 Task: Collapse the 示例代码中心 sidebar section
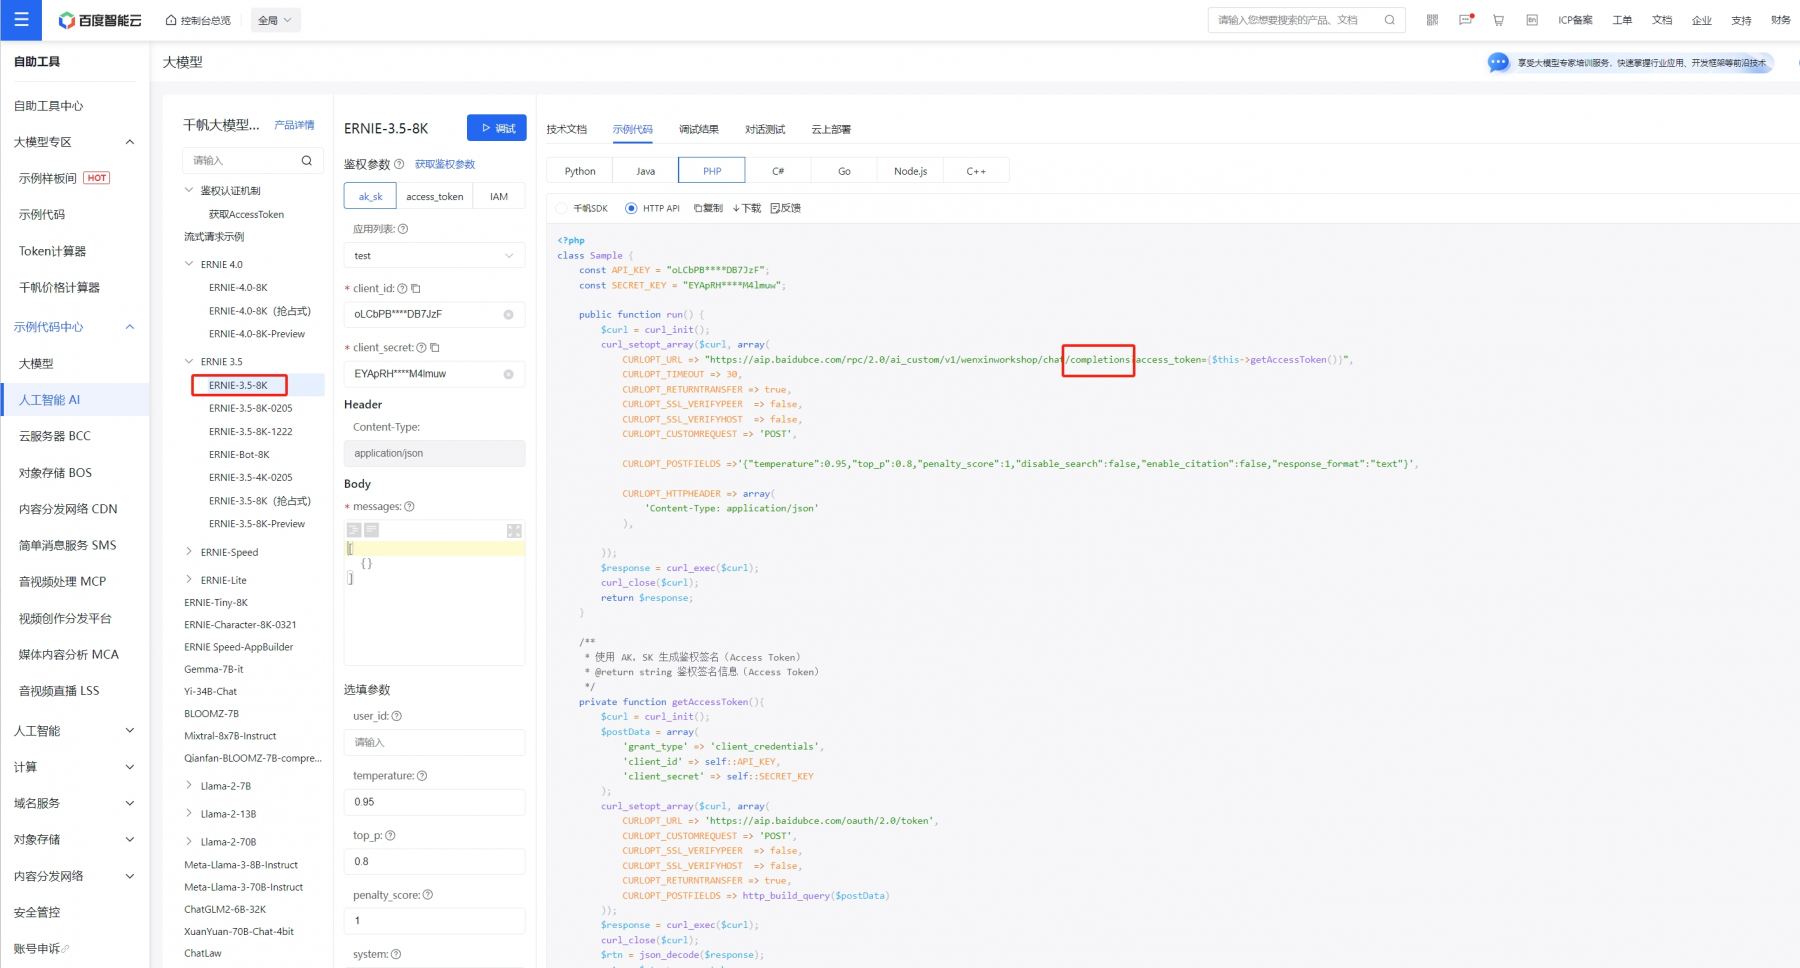pos(130,327)
